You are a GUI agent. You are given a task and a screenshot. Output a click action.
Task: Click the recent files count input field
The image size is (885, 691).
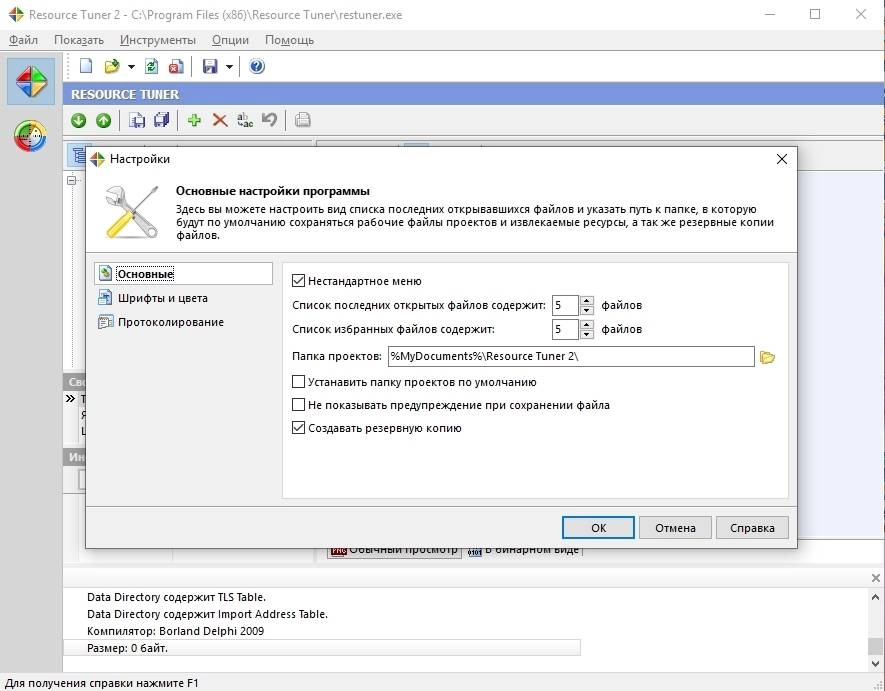pyautogui.click(x=566, y=305)
